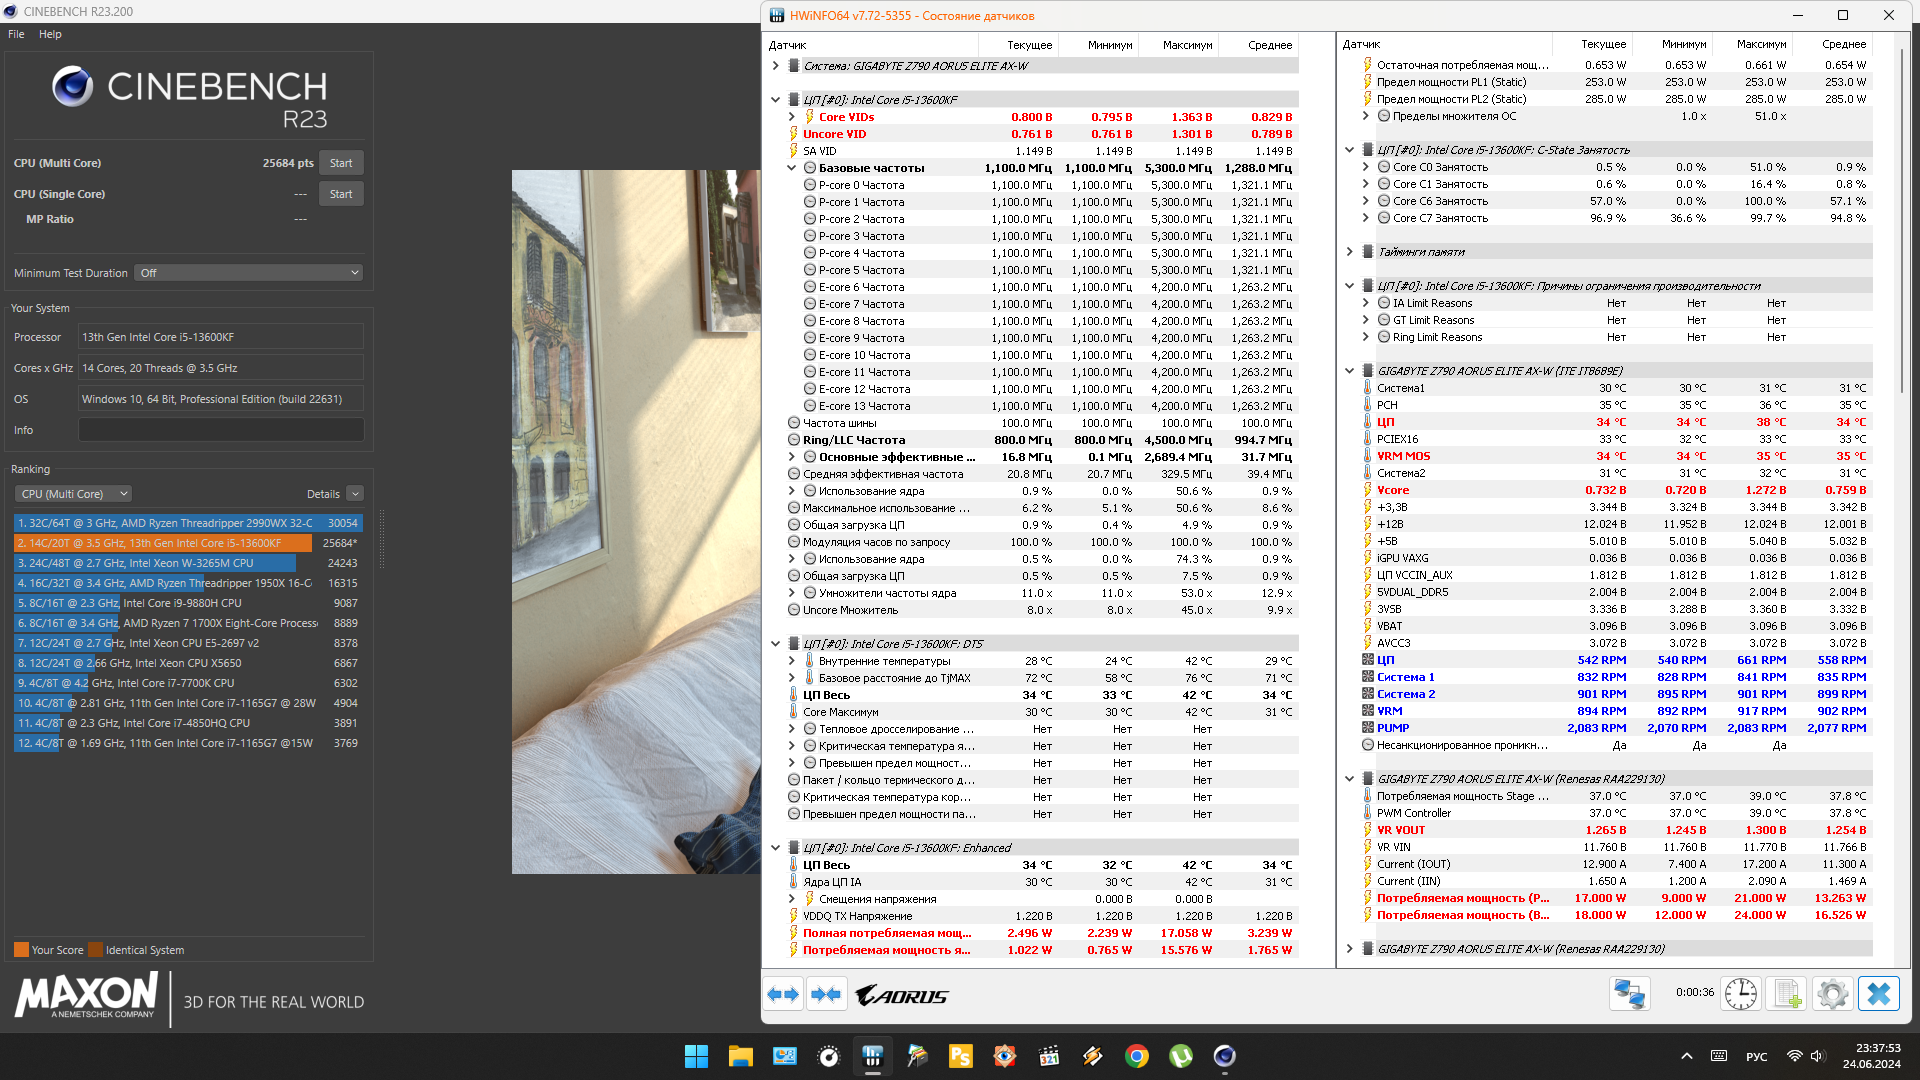Click the blue X close sensors icon

1879,994
